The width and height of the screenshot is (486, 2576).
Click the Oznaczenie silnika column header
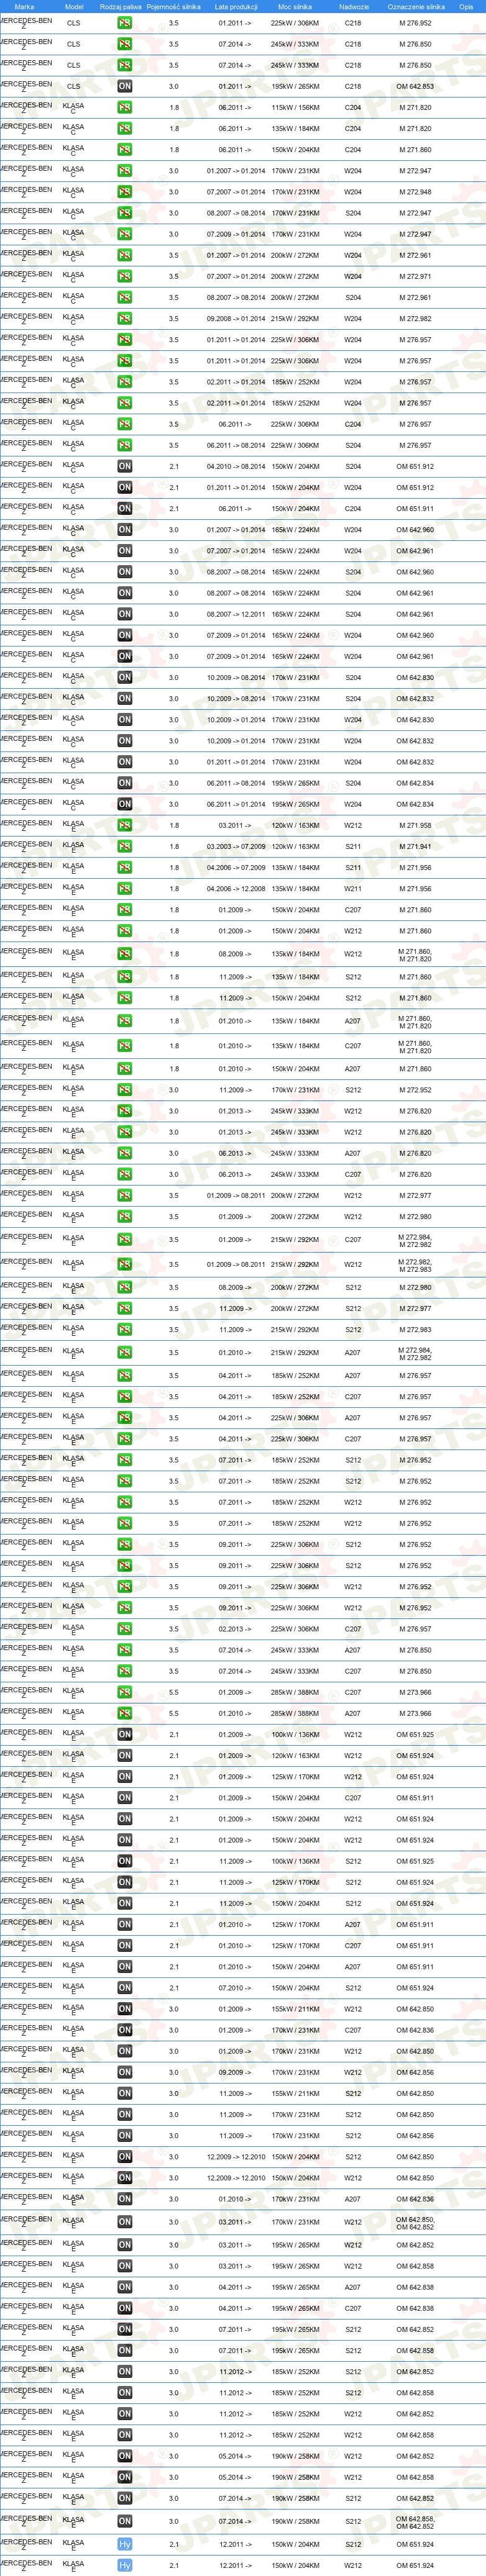point(416,6)
